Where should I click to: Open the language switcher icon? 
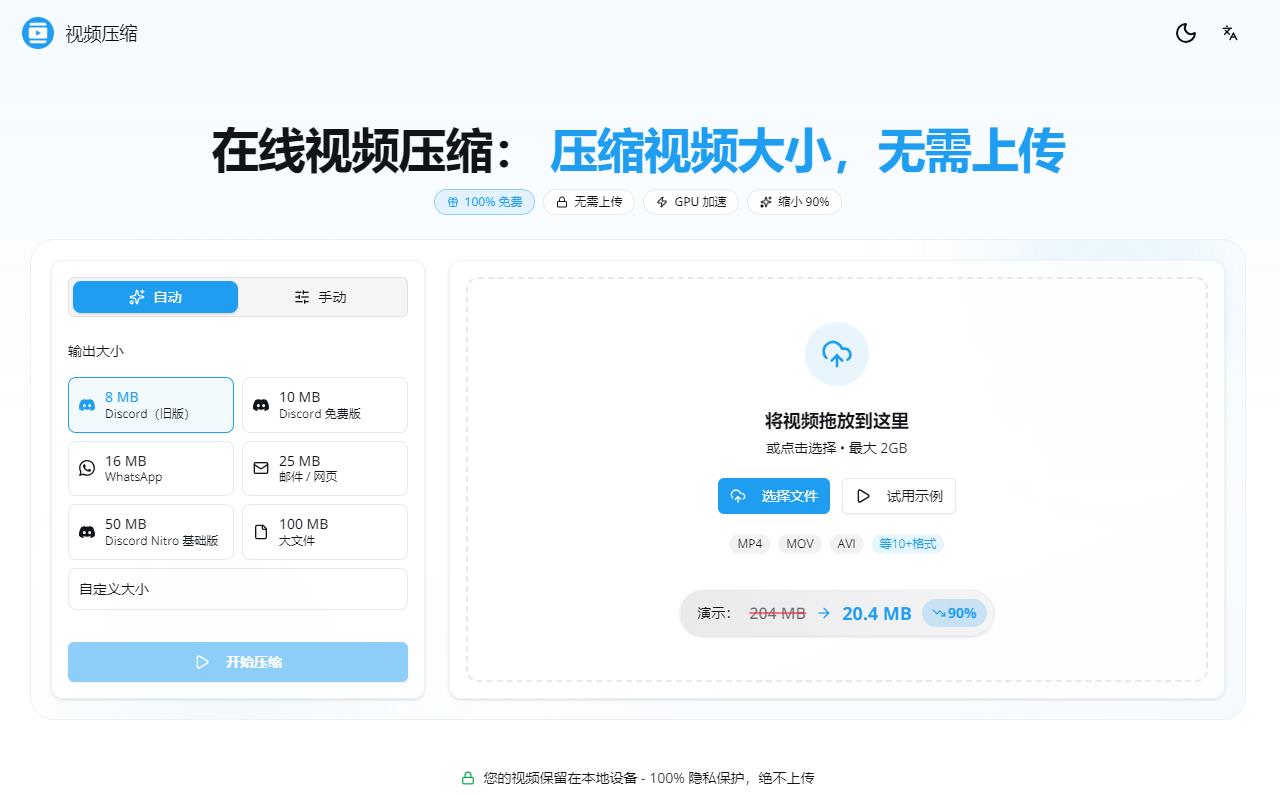(x=1229, y=33)
